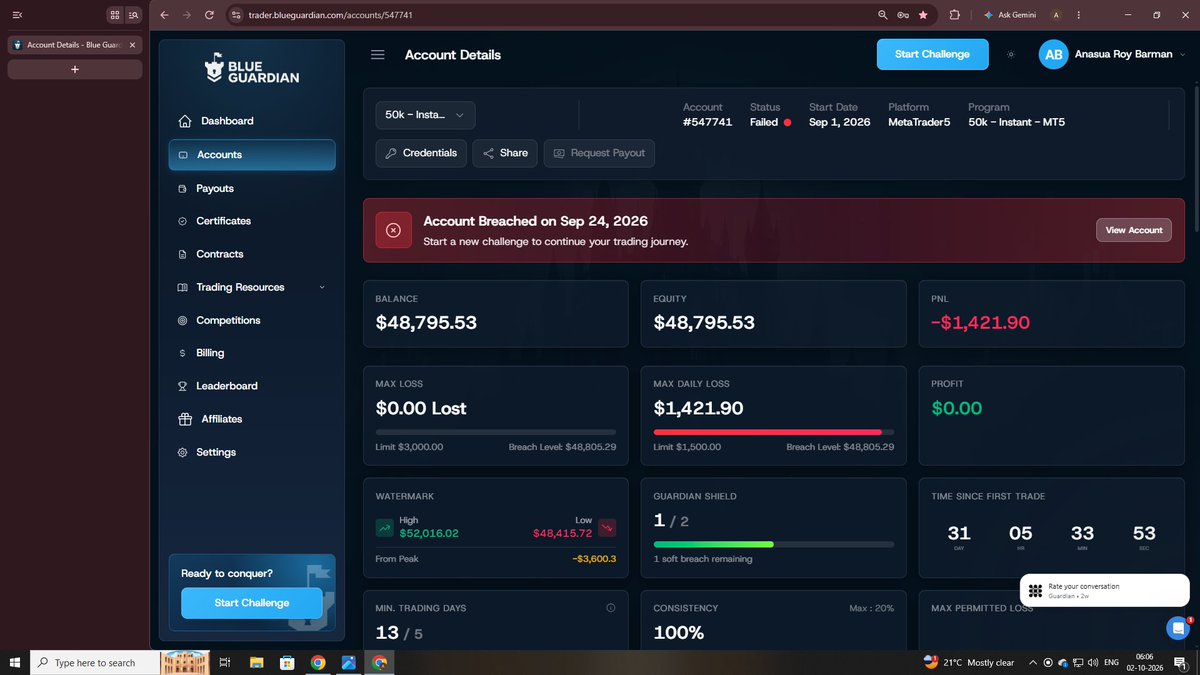Open File Explorer from taskbar
The height and width of the screenshot is (675, 1200).
click(256, 662)
